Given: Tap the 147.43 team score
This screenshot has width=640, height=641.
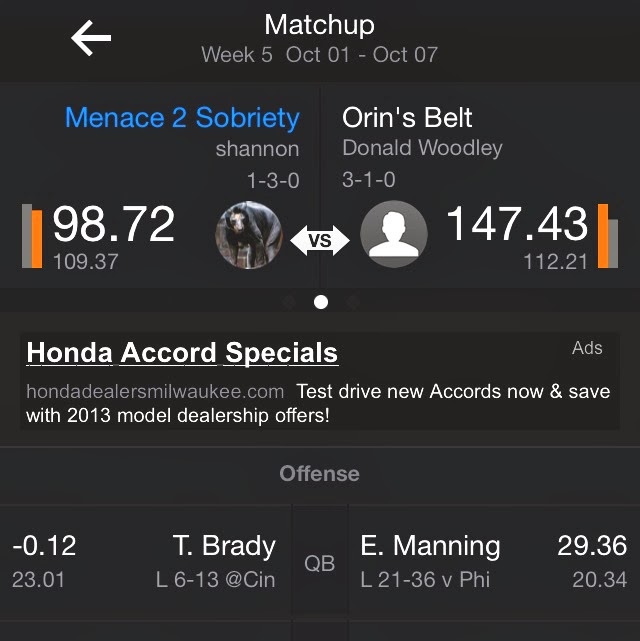Looking at the screenshot, I should tap(518, 226).
